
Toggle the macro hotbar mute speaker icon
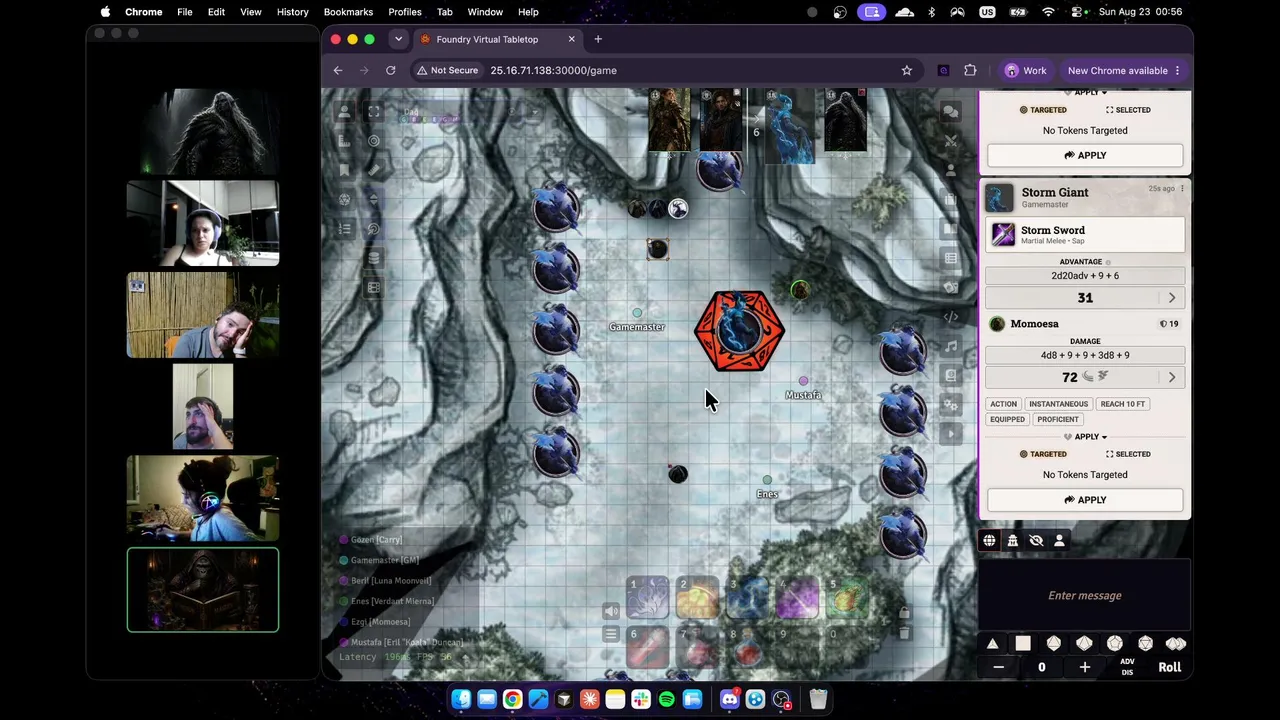point(611,612)
